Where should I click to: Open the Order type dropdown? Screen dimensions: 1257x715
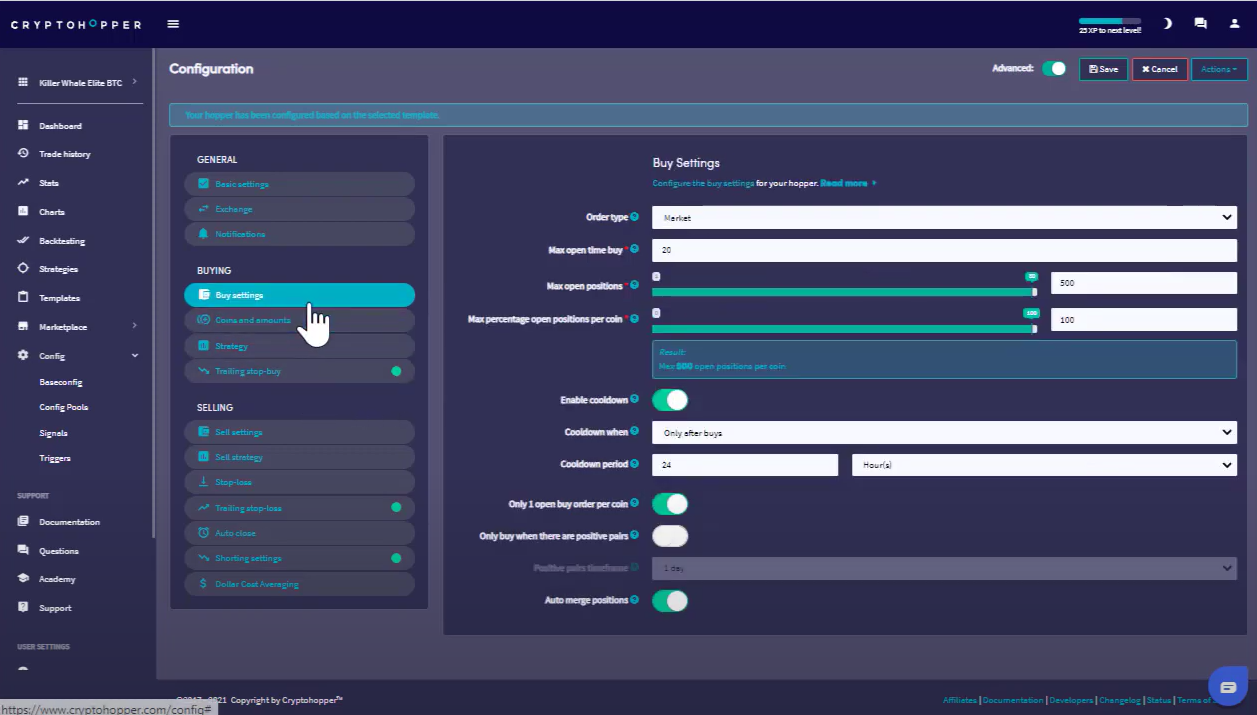click(944, 218)
